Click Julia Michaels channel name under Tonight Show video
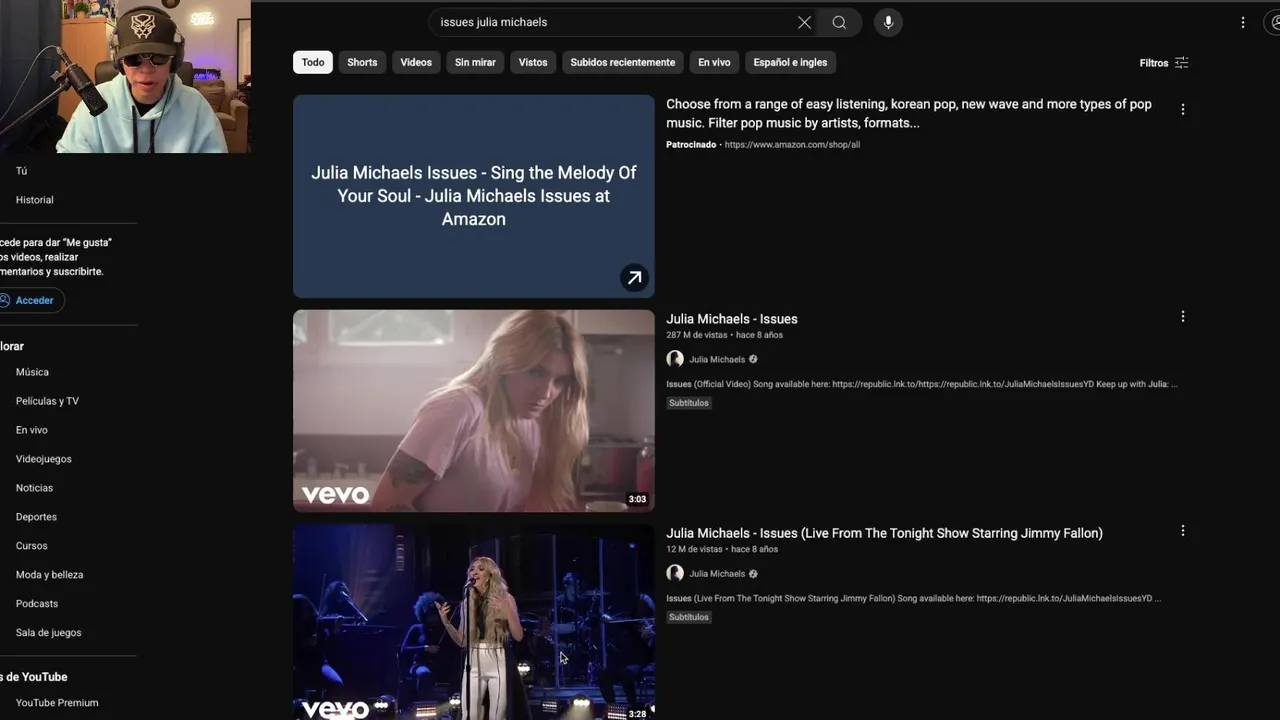1280x720 pixels. tap(717, 574)
